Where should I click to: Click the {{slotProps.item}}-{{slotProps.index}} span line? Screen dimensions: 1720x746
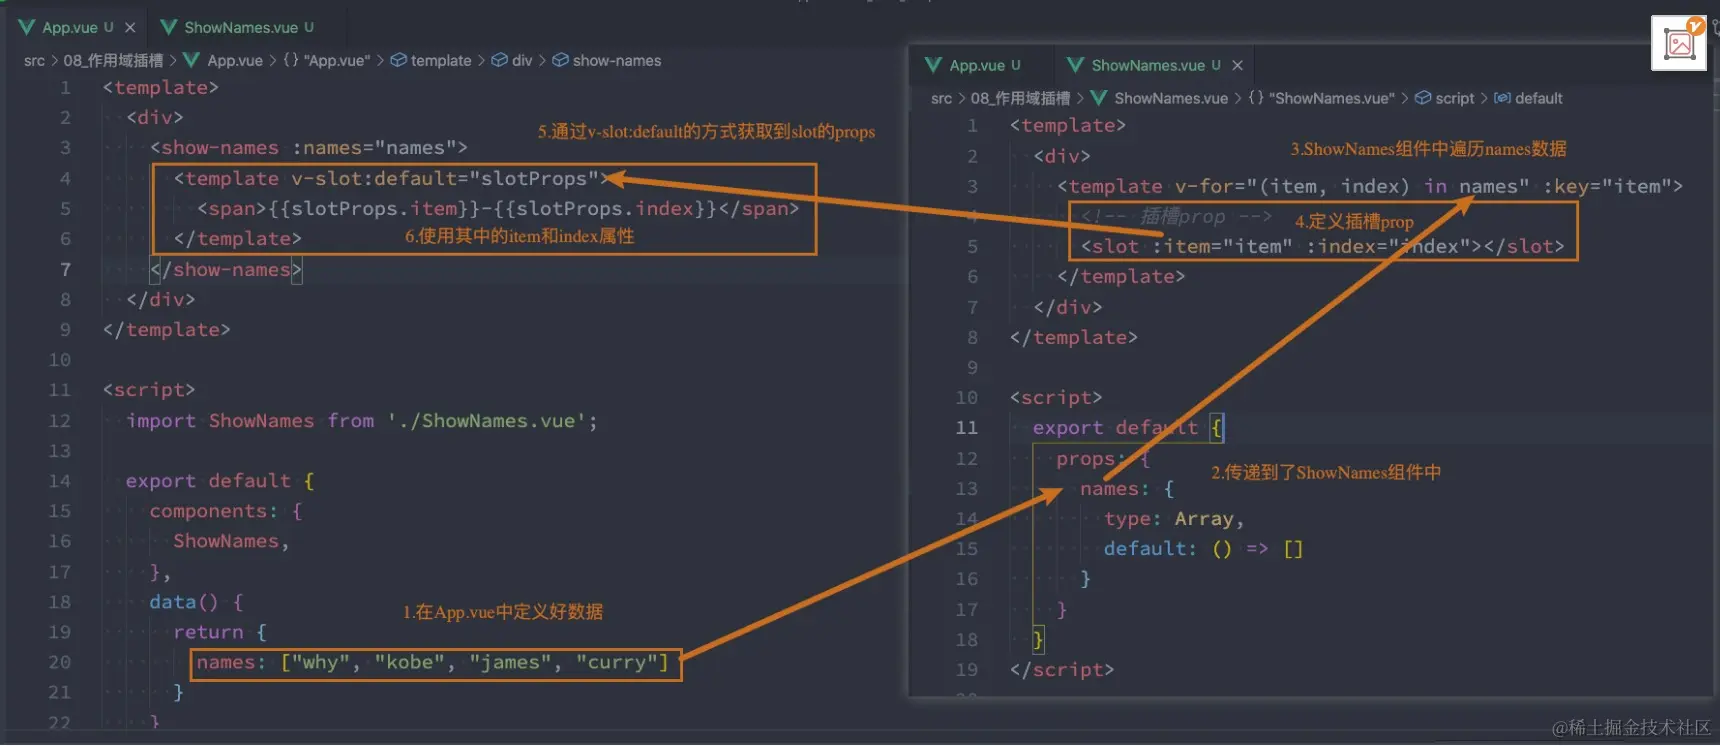(x=498, y=209)
